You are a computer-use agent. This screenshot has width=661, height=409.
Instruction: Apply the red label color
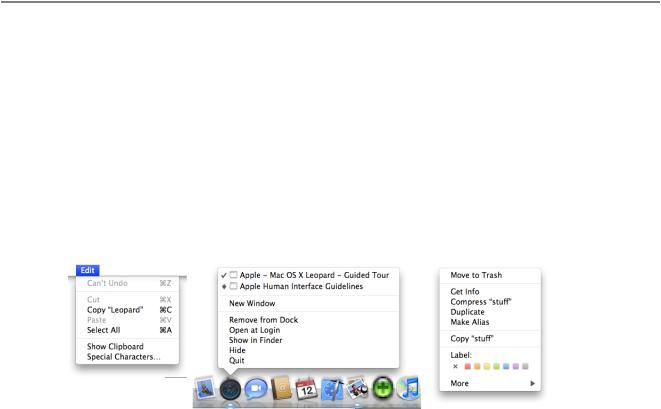(x=468, y=366)
